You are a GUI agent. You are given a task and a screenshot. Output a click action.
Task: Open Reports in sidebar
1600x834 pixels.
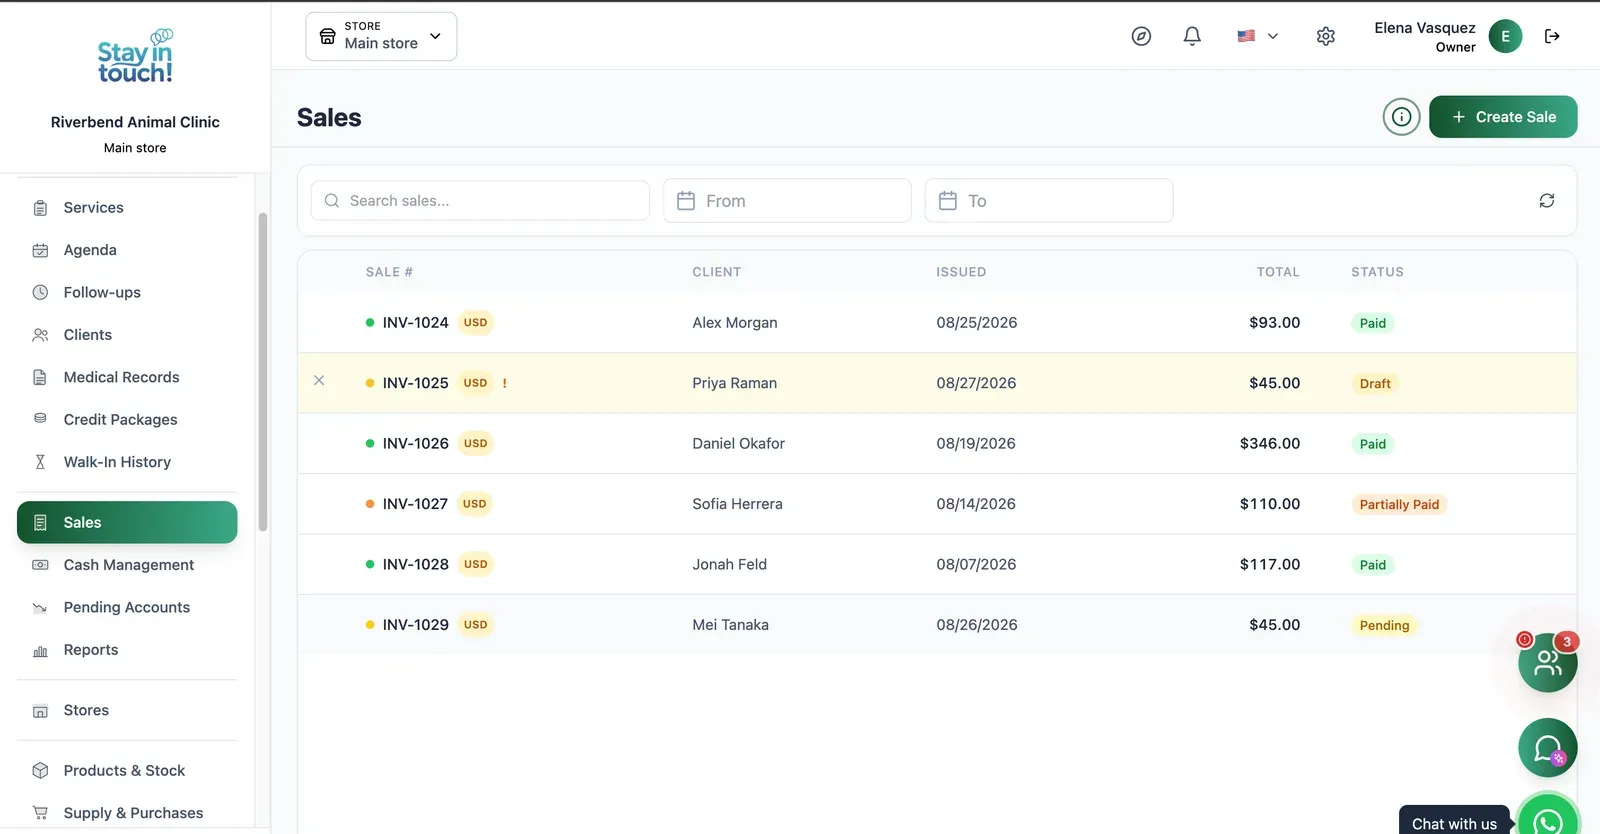[127, 650]
